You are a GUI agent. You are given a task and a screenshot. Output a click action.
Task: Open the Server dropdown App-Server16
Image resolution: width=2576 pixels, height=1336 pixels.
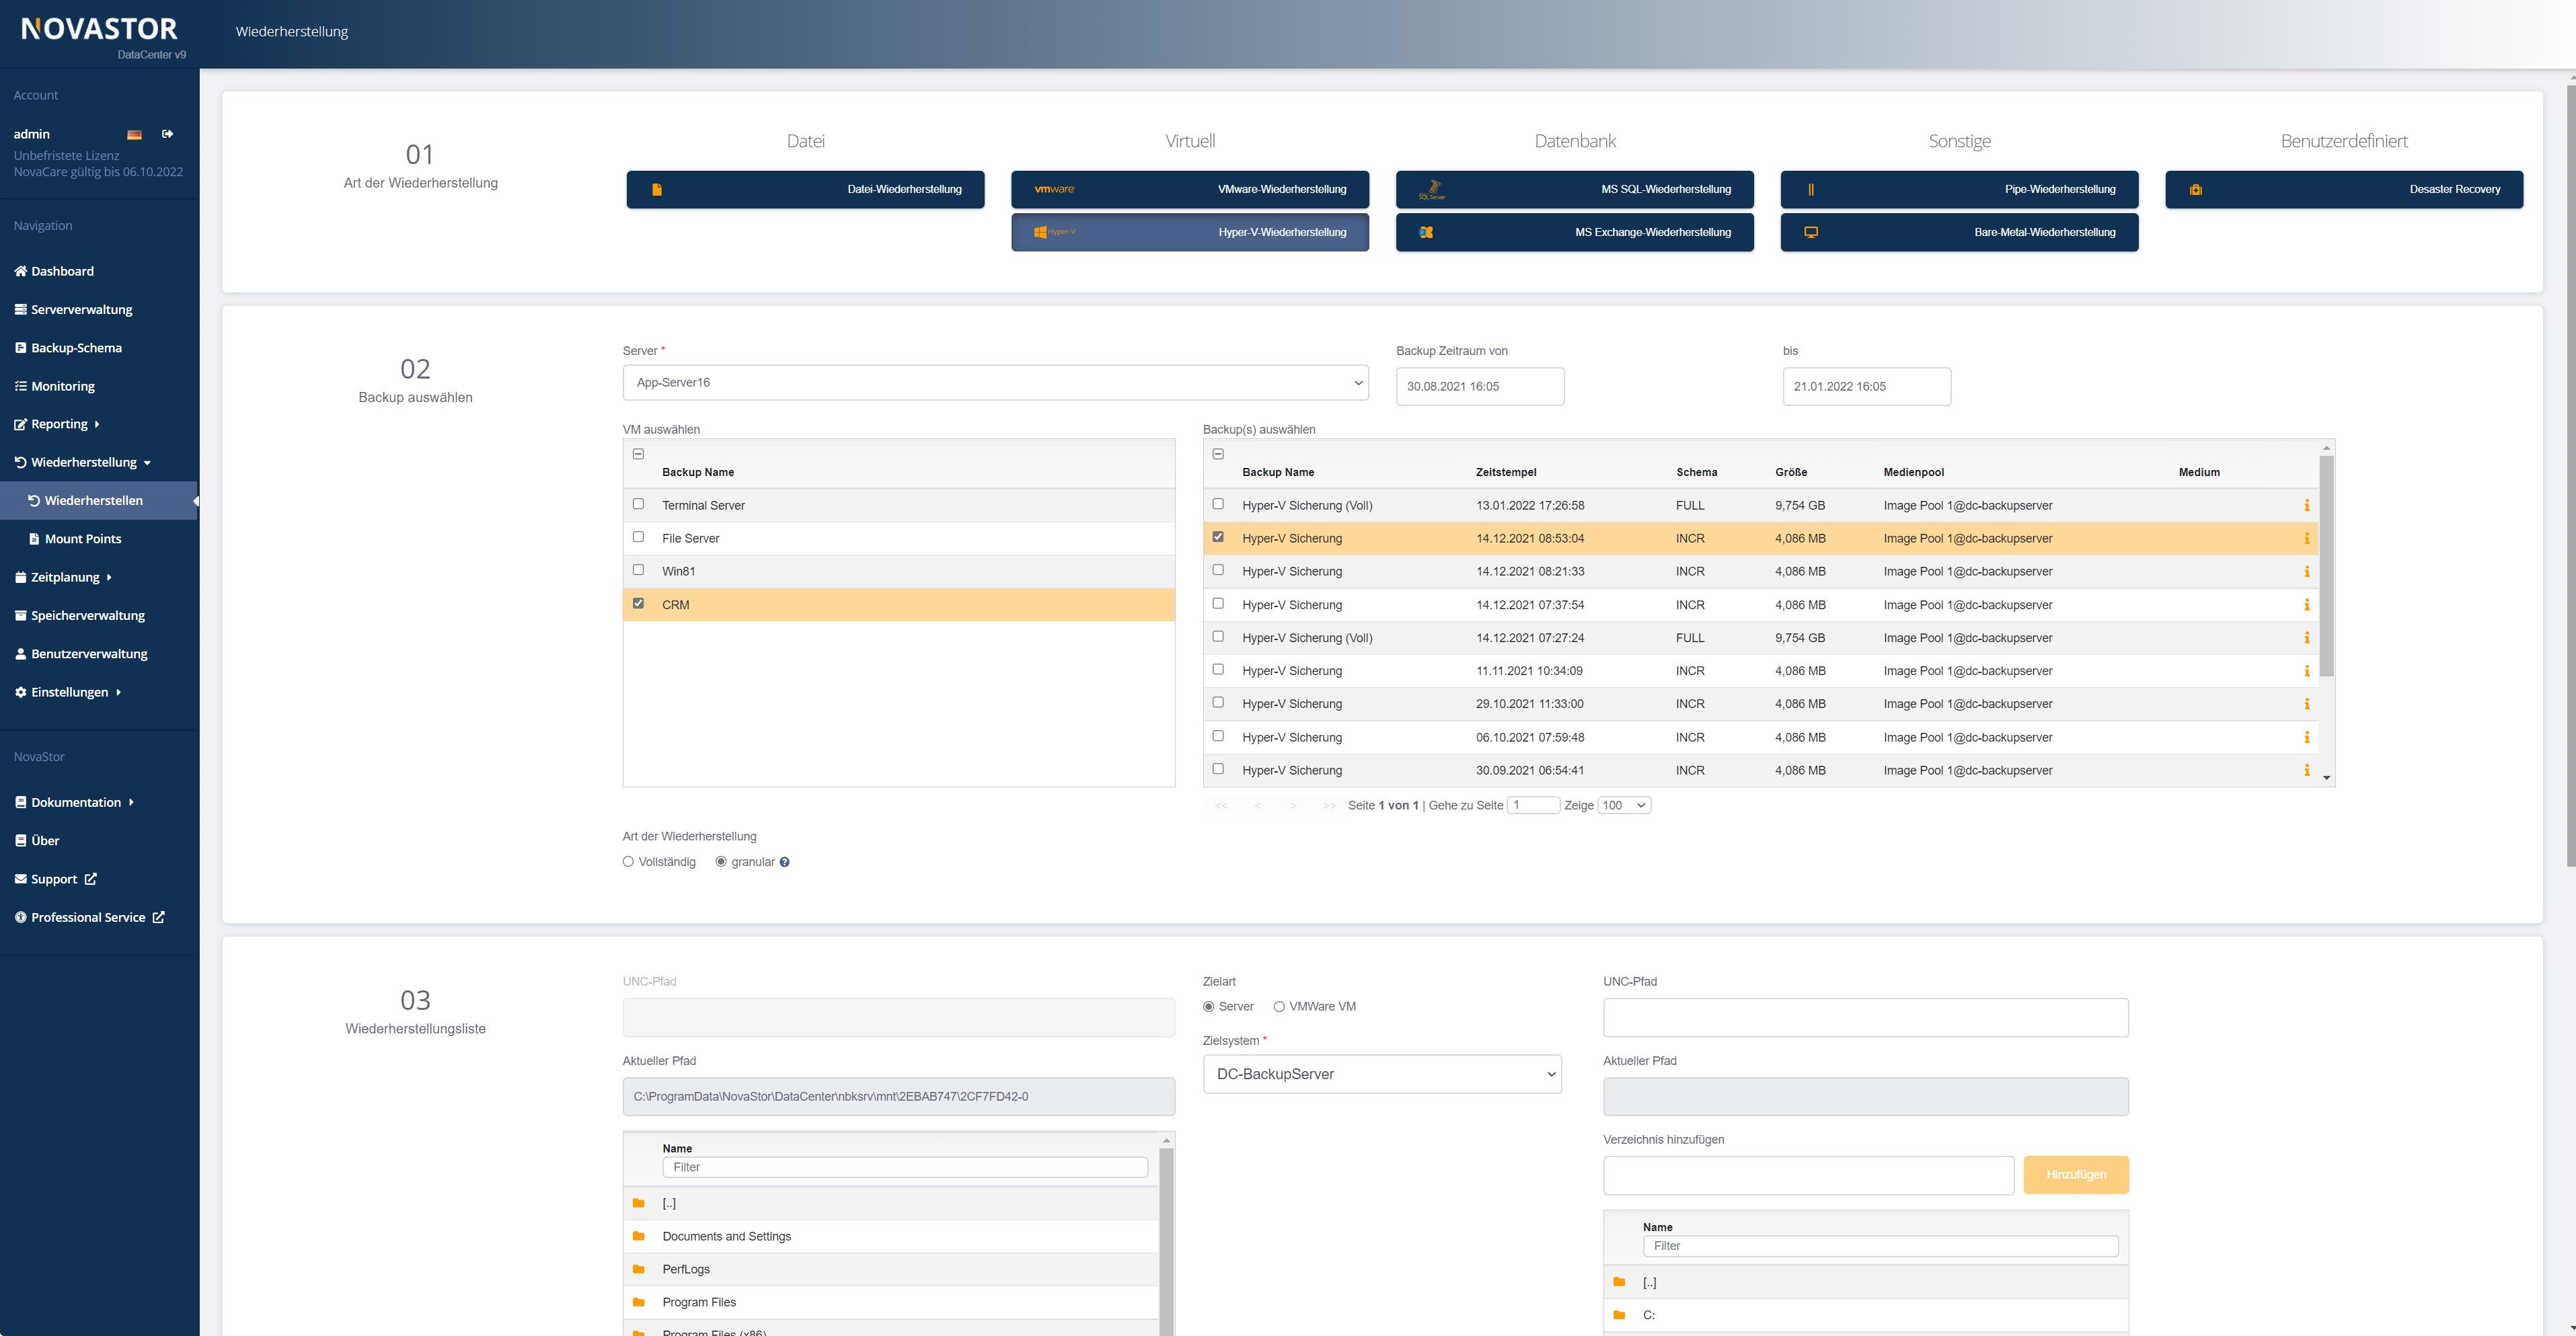pos(995,382)
